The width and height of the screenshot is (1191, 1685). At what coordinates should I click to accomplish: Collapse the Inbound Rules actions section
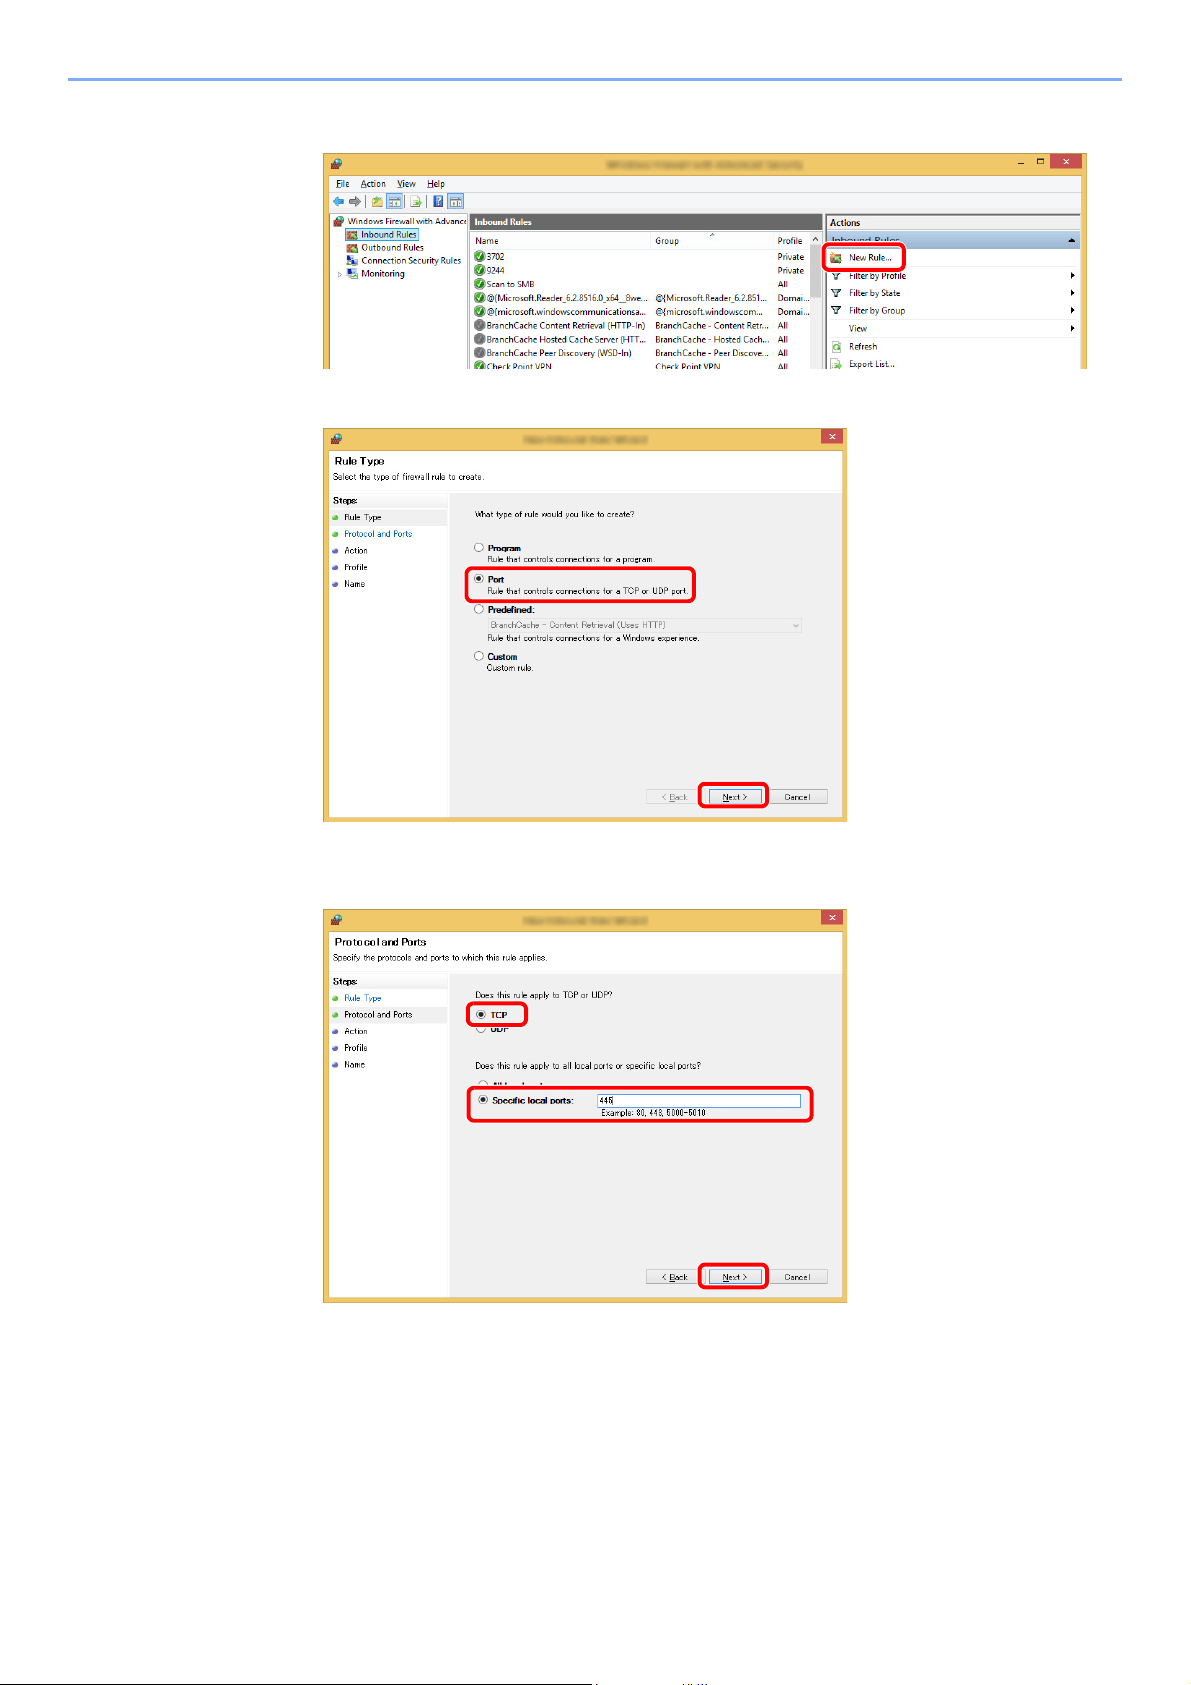(1072, 241)
